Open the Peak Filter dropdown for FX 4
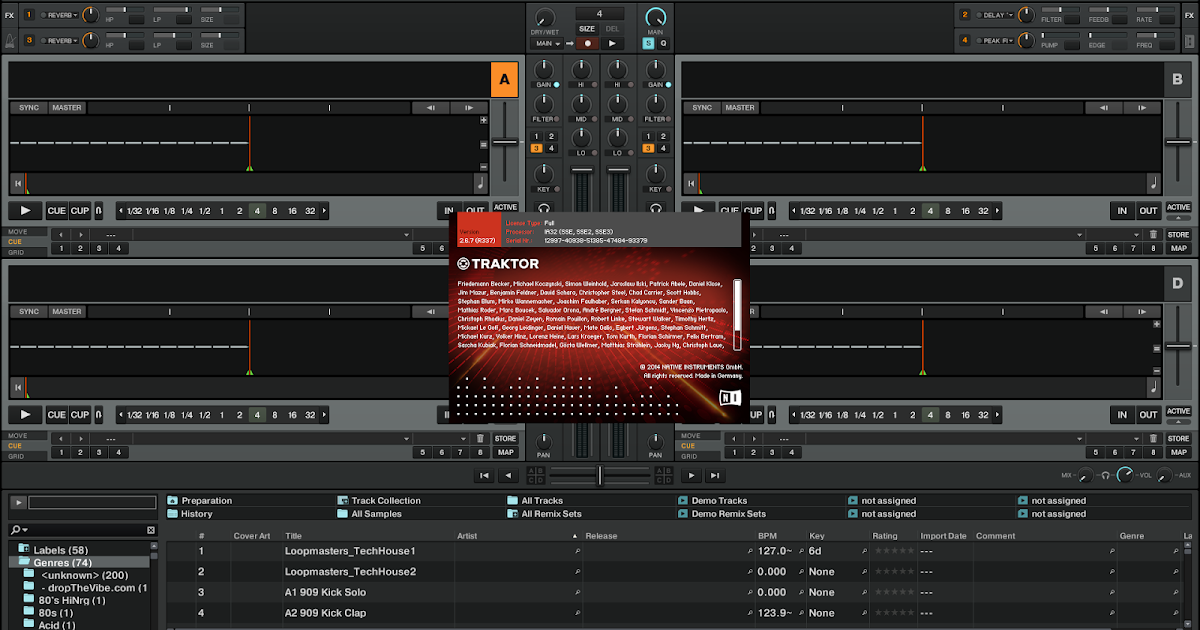The width and height of the screenshot is (1200, 630). point(996,40)
